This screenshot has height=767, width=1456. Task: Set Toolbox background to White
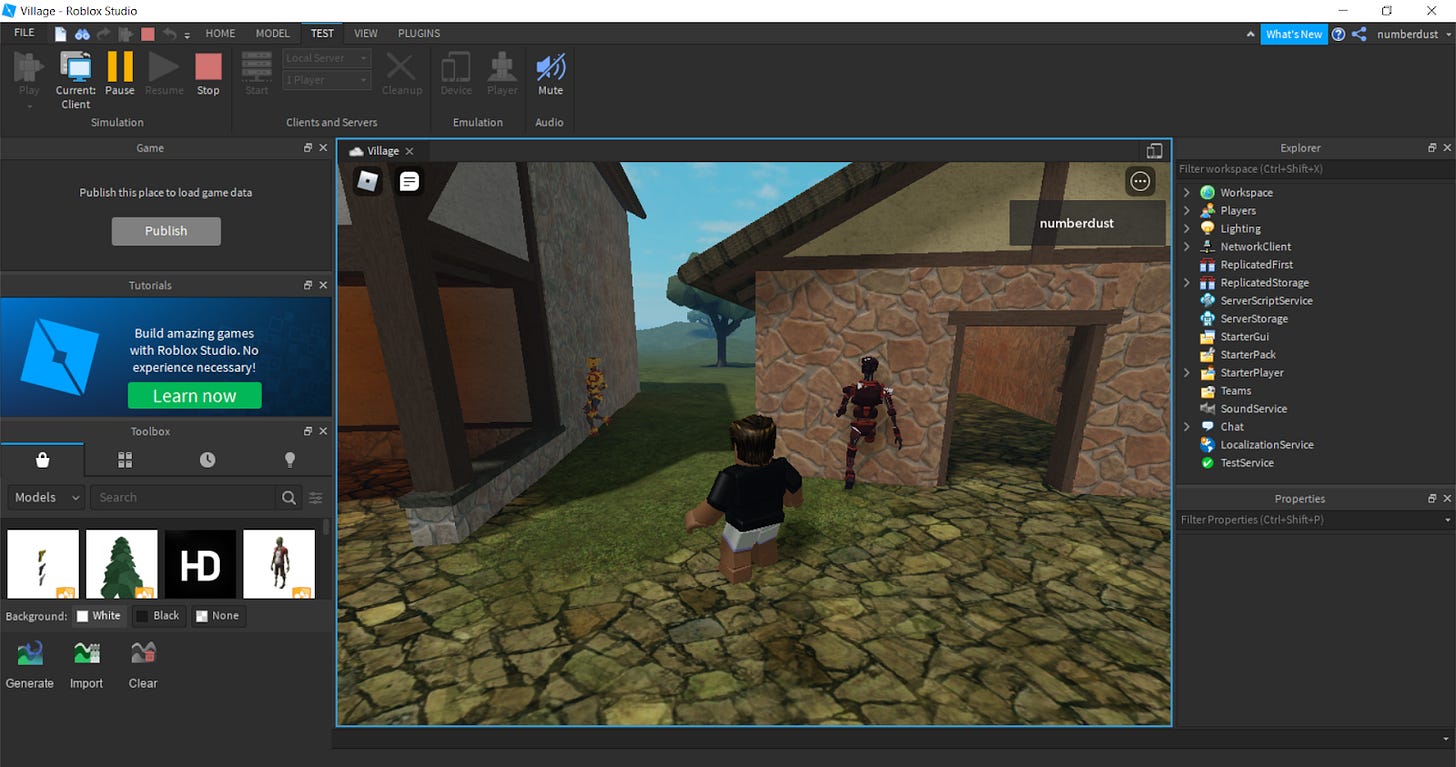99,616
